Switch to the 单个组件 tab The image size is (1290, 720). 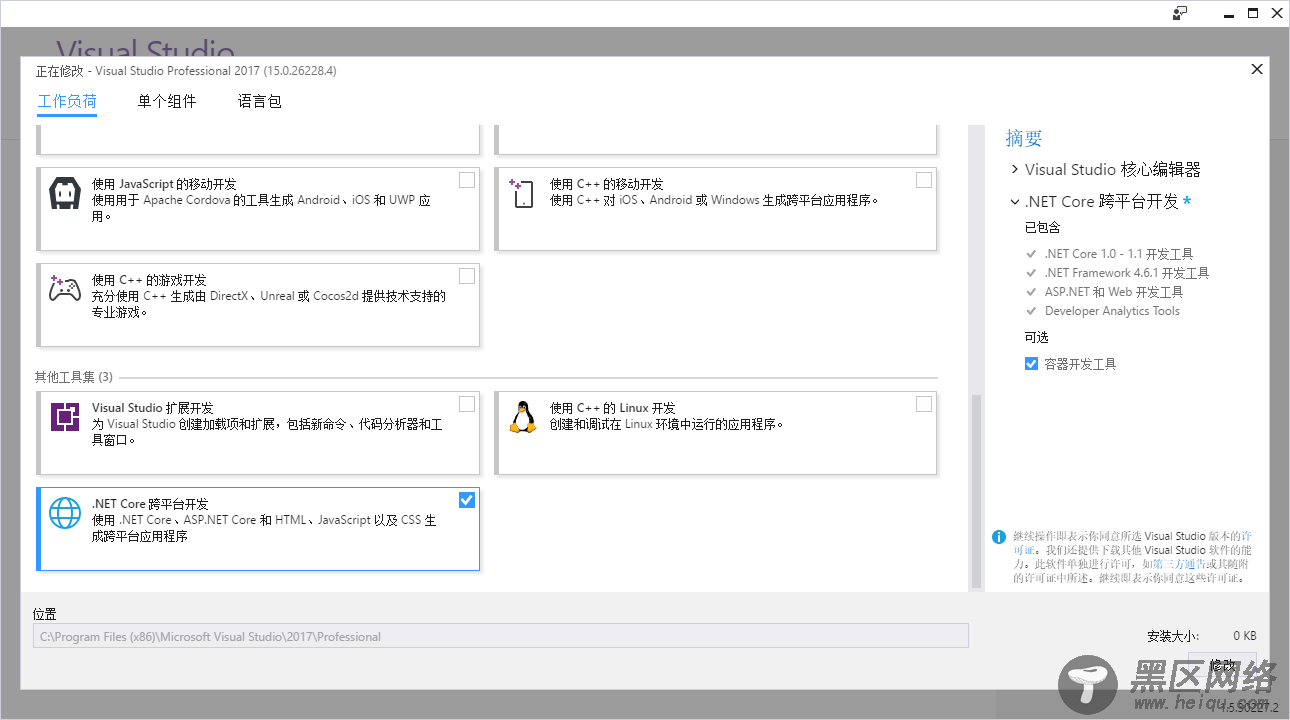[167, 102]
